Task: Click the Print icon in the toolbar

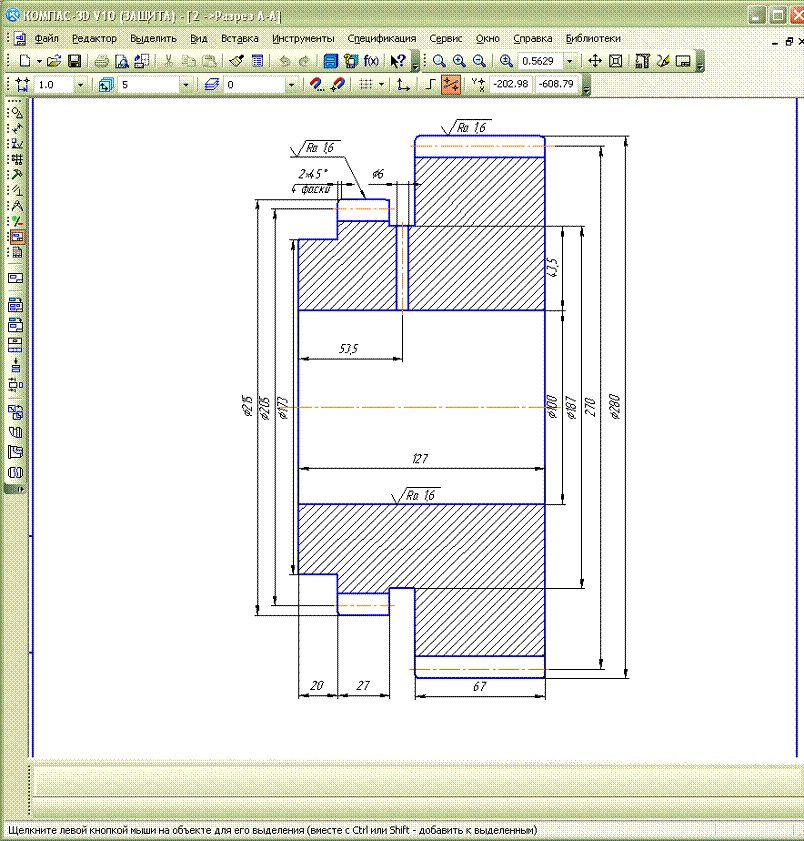Action: pos(102,61)
